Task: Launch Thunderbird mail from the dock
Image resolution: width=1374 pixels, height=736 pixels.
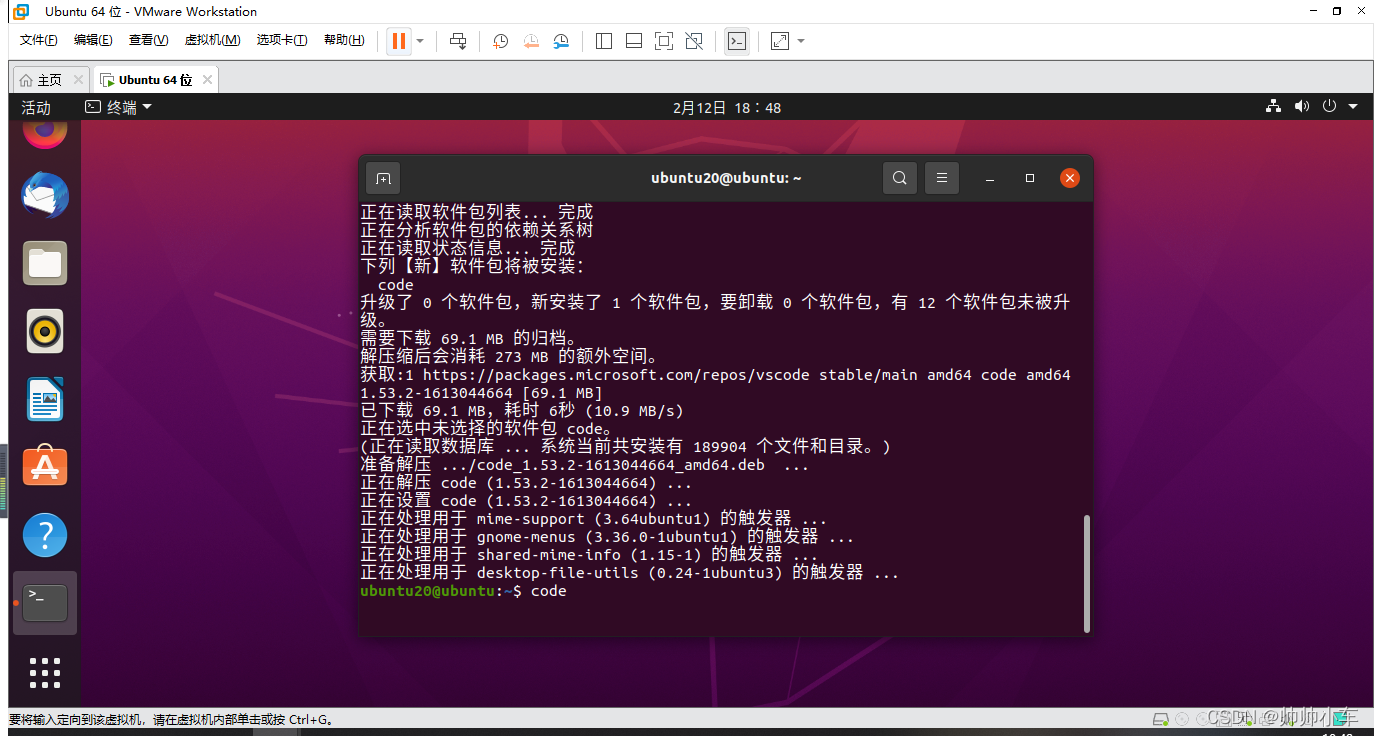Action: [45, 196]
